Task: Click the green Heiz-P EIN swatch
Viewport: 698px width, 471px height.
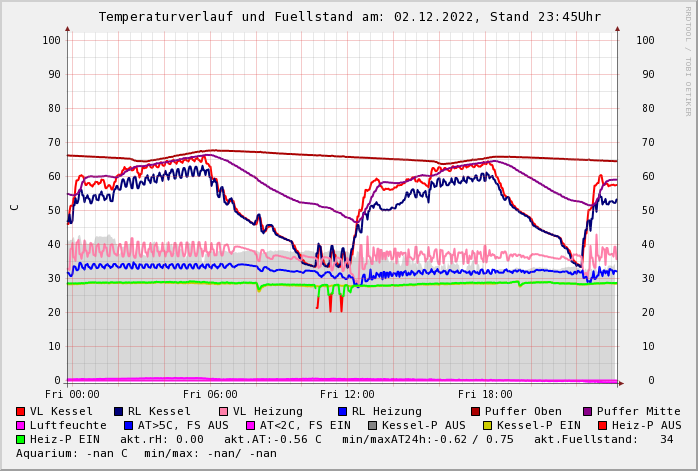Action: [x=21, y=440]
